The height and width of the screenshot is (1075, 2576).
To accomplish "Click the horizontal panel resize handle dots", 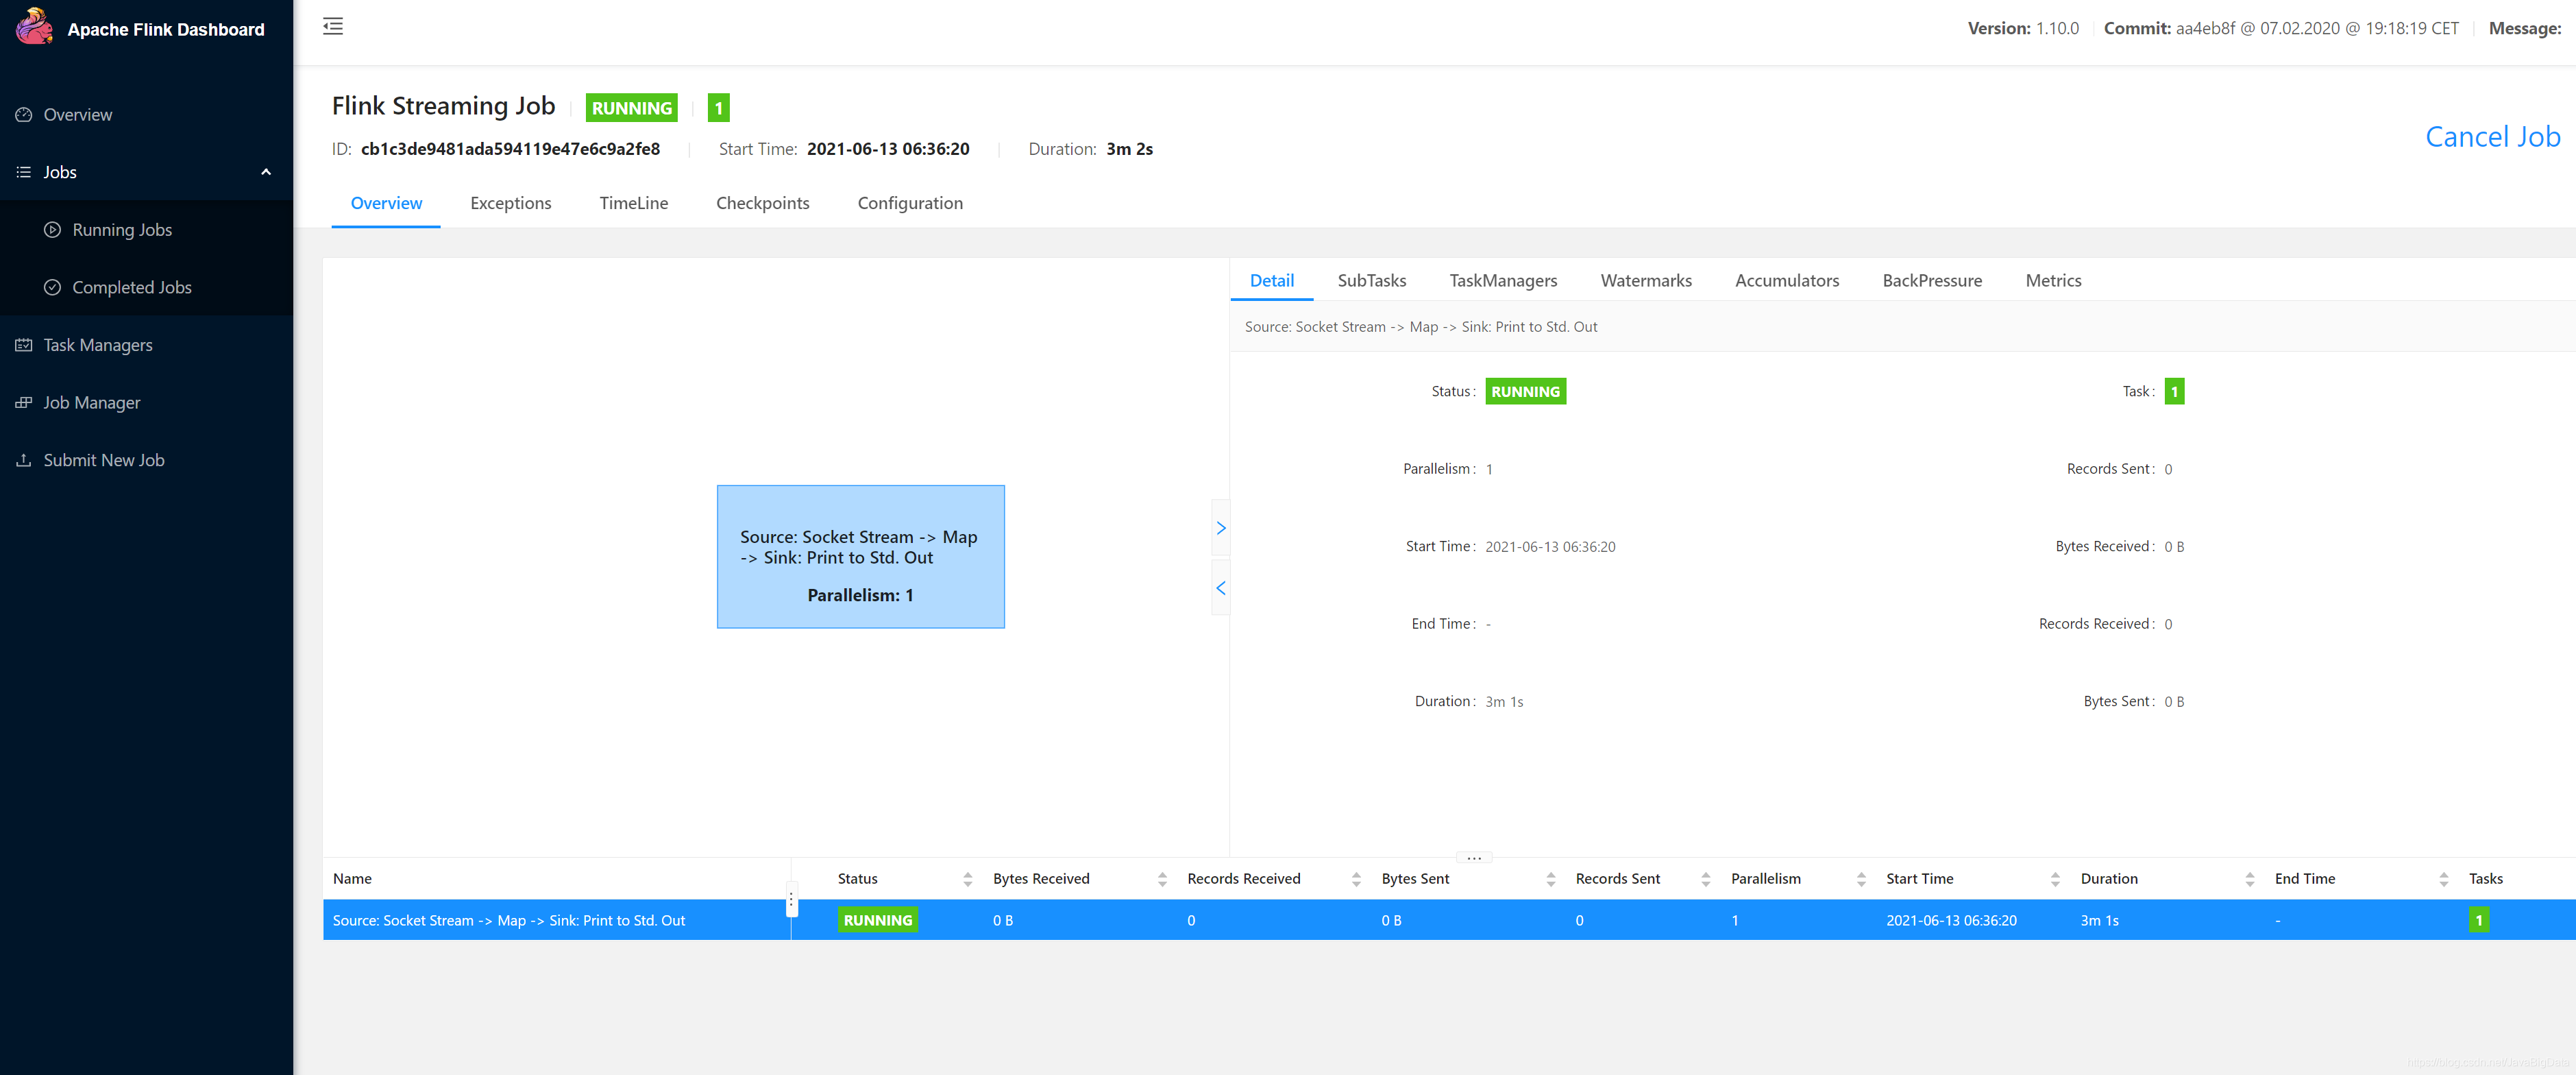I will tap(1474, 858).
